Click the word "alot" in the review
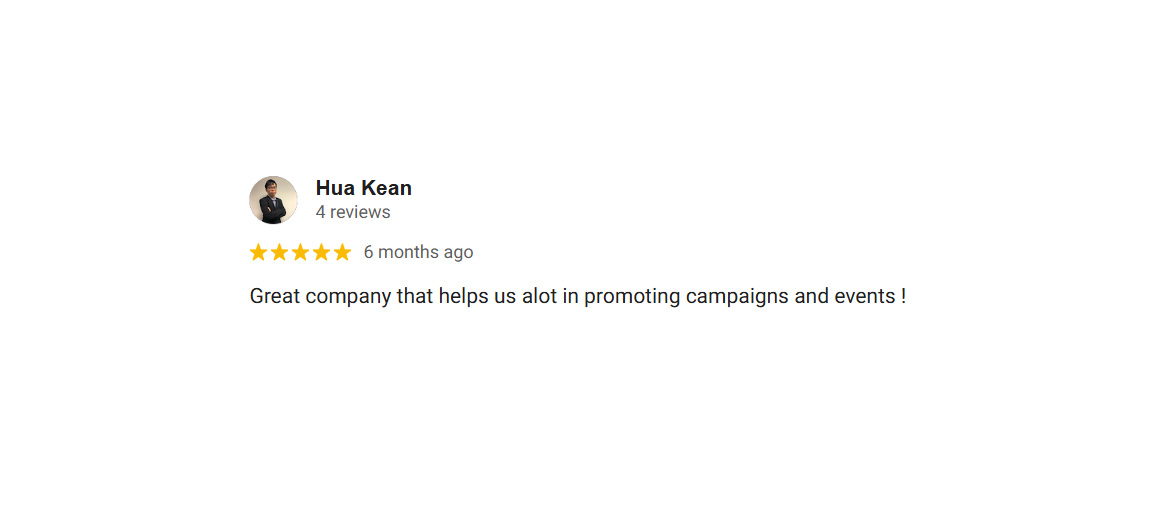The height and width of the screenshot is (520, 1161). (x=539, y=297)
